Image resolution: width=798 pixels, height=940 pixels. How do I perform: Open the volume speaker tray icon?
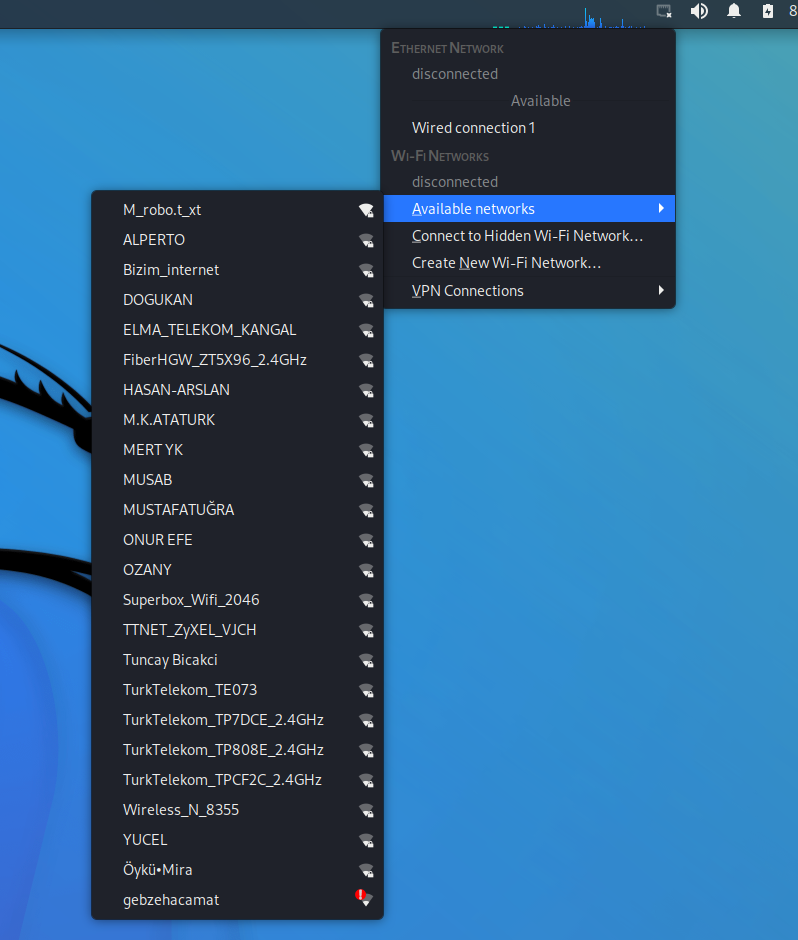(x=699, y=11)
